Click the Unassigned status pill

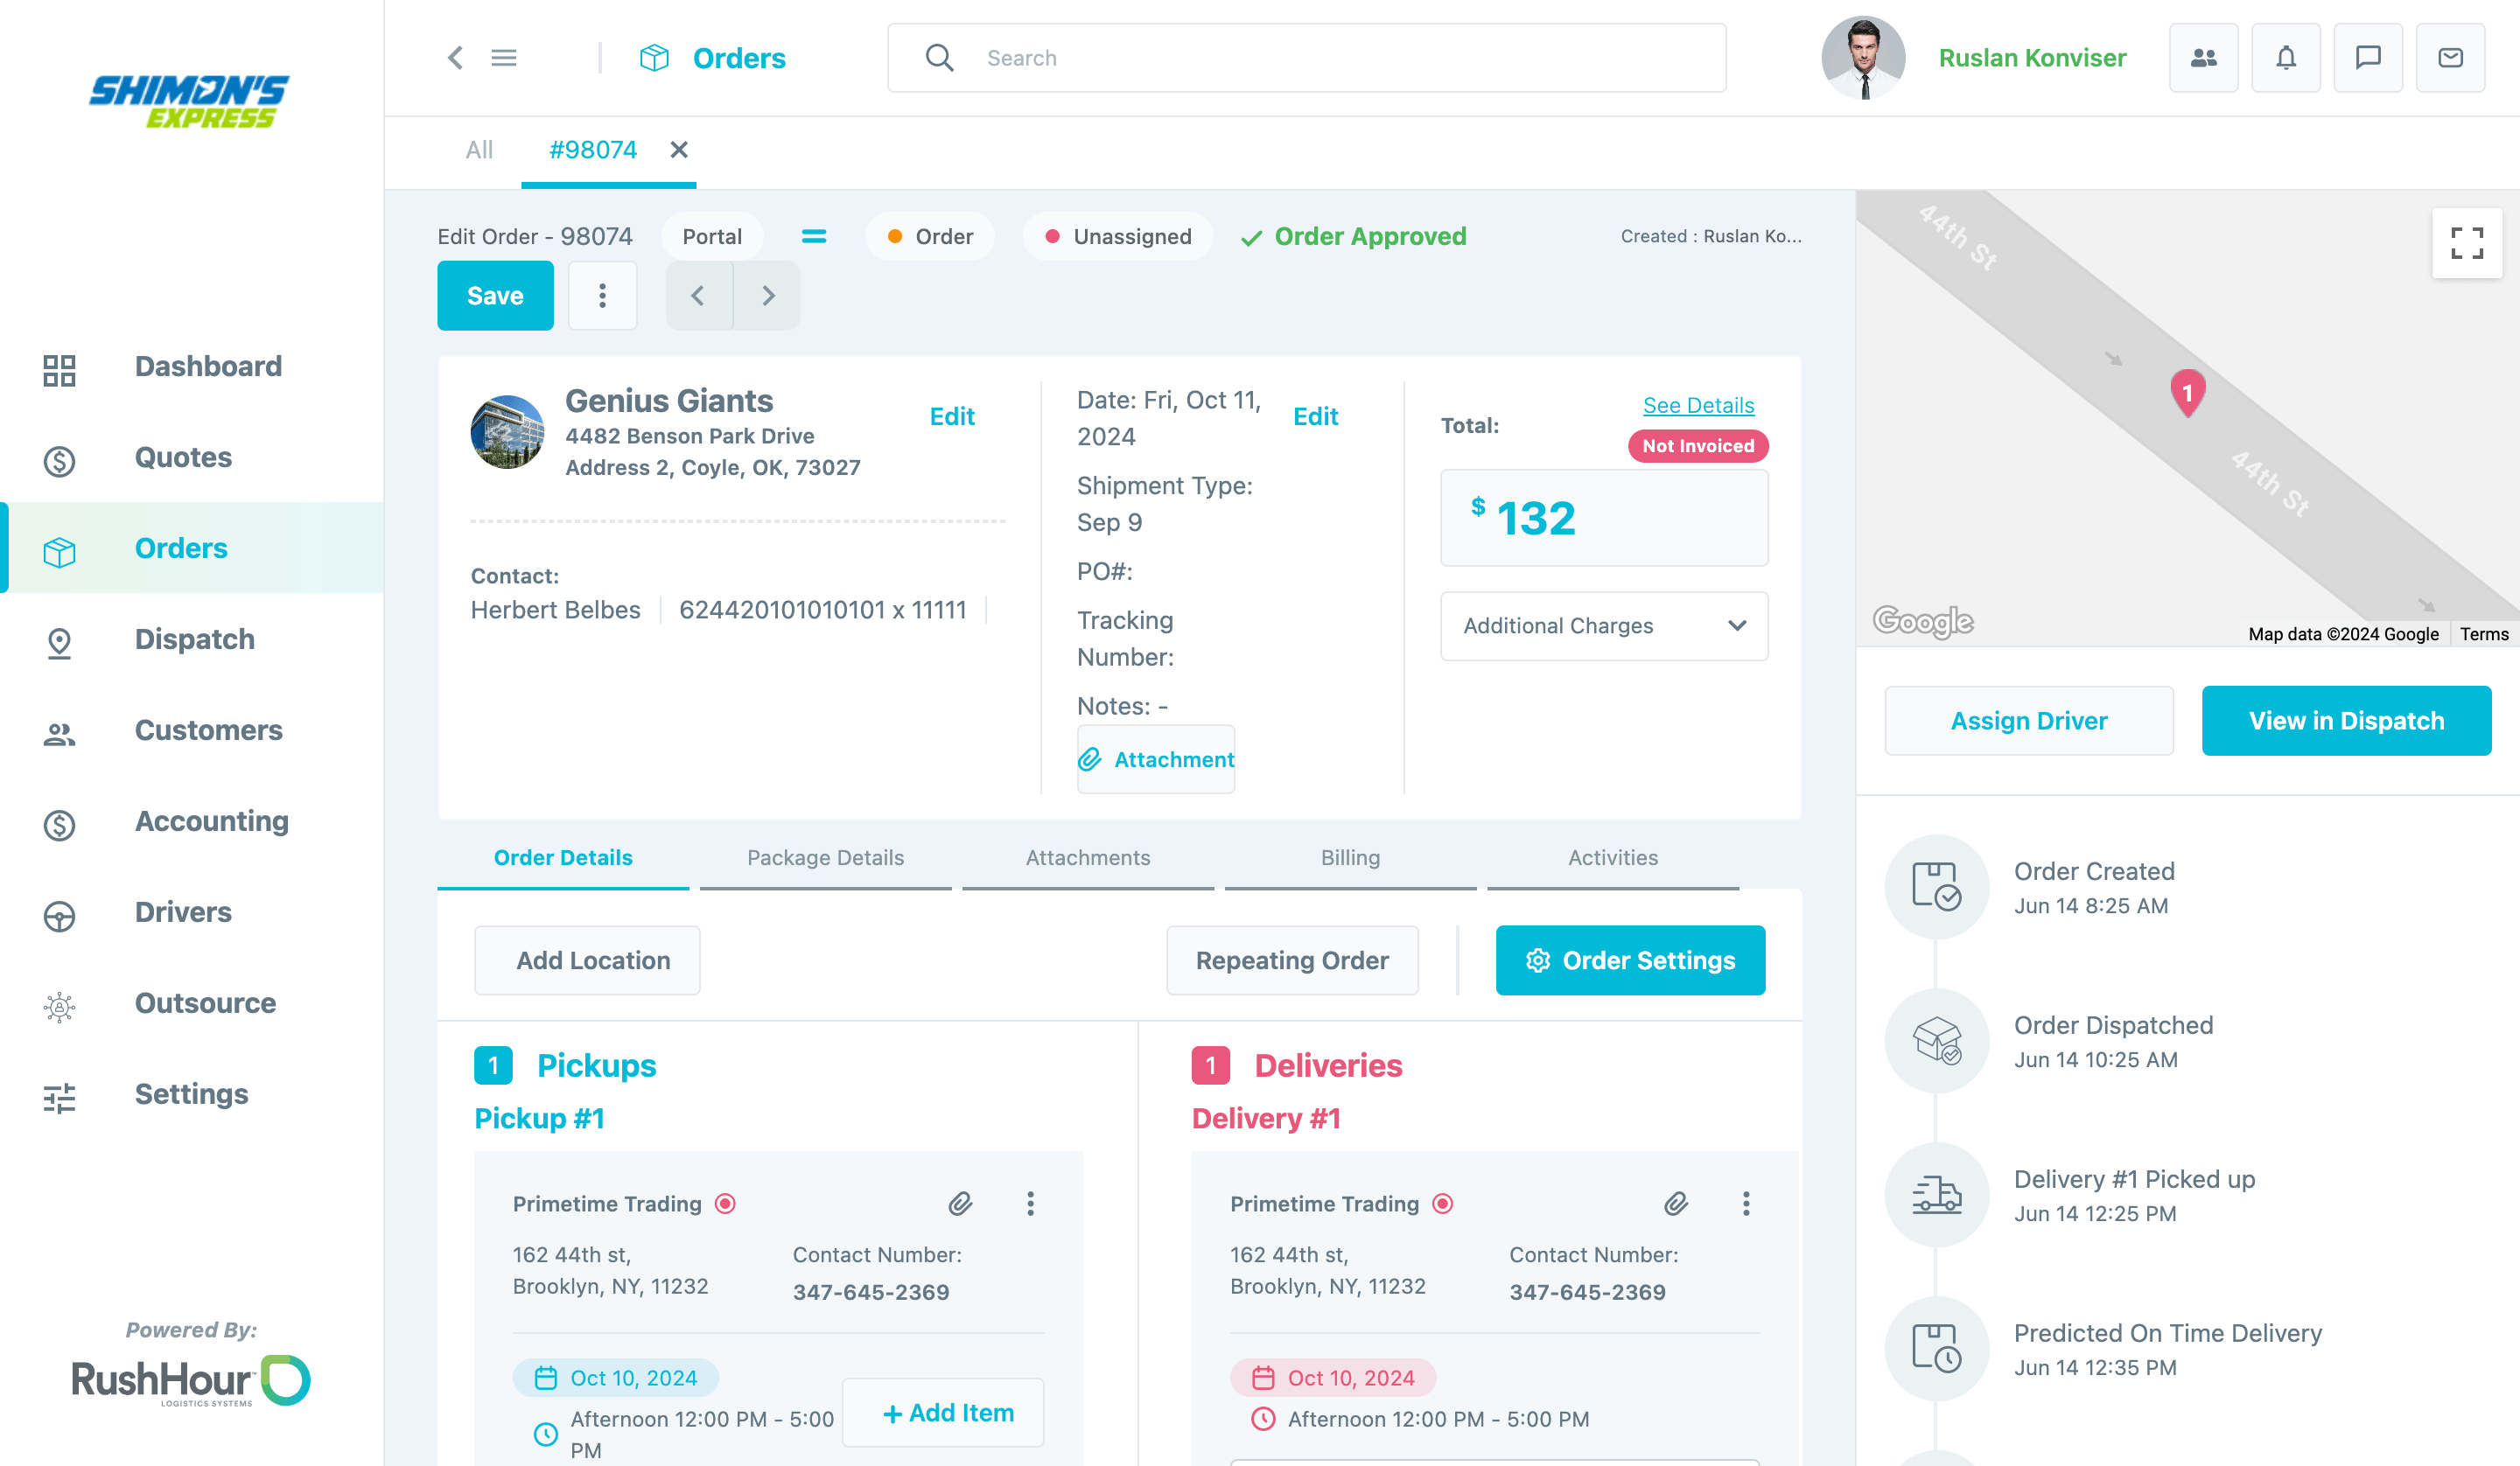click(1117, 236)
